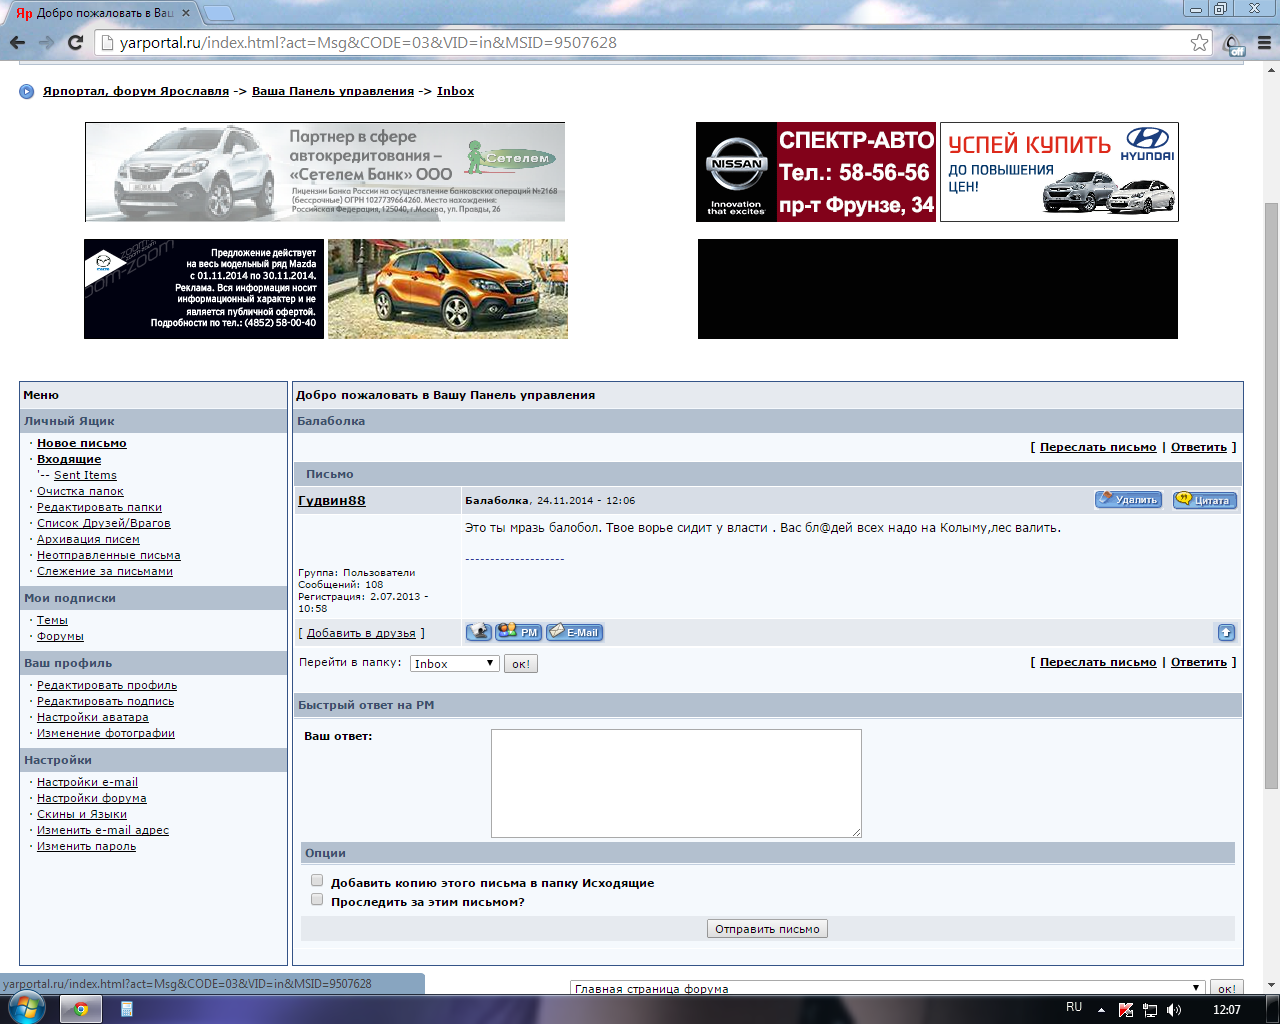This screenshot has width=1280, height=1024.
Task: Click the Цитата quote button
Action: coord(1205,500)
